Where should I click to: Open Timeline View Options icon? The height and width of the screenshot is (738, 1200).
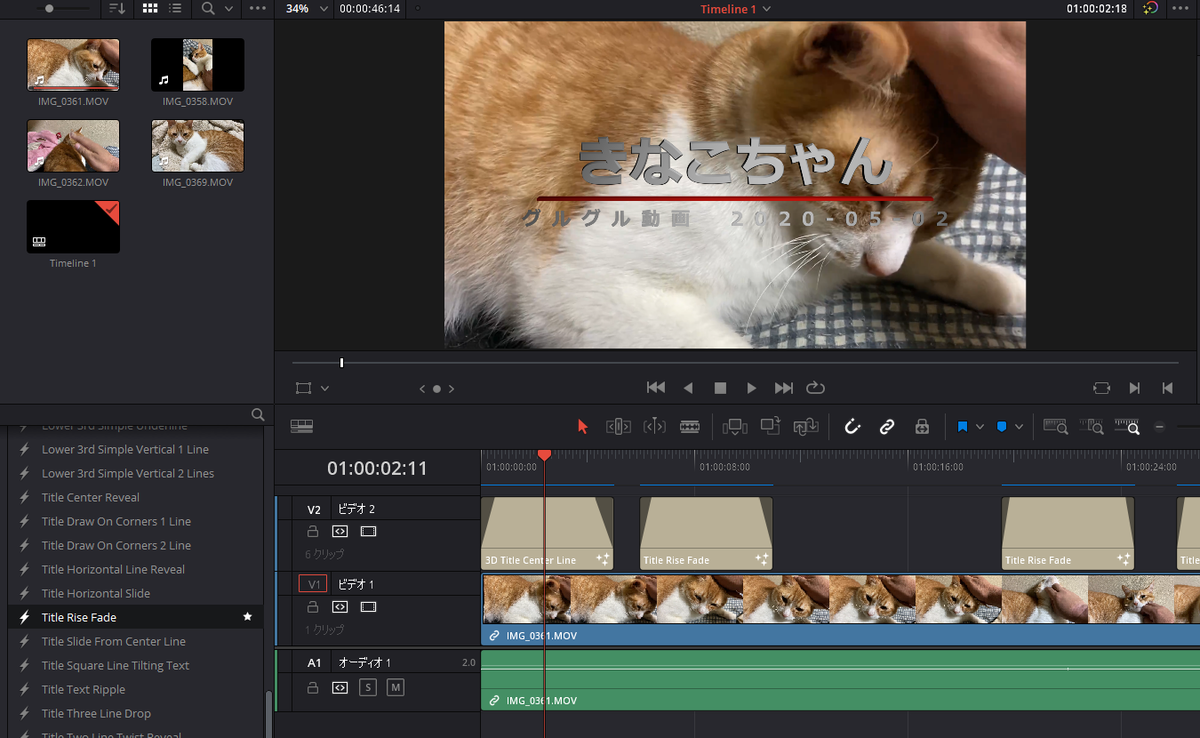(302, 427)
